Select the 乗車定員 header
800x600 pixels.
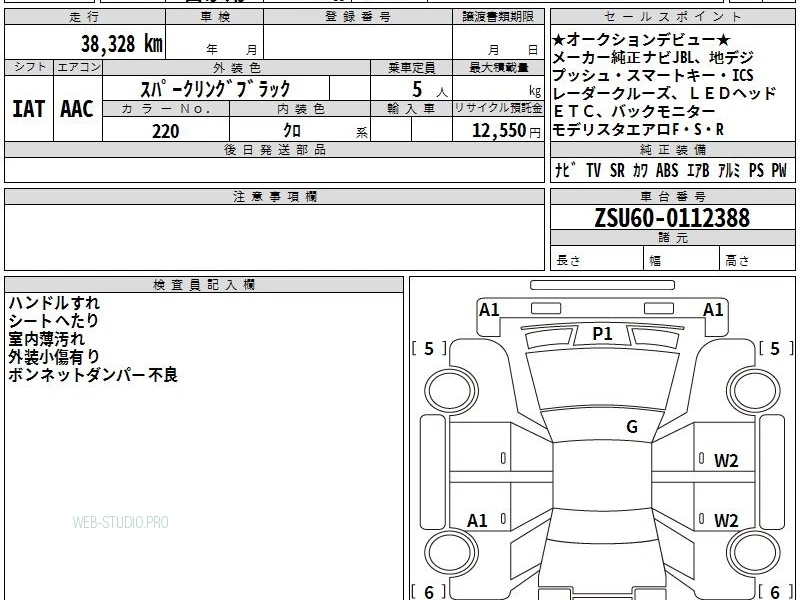point(411,67)
